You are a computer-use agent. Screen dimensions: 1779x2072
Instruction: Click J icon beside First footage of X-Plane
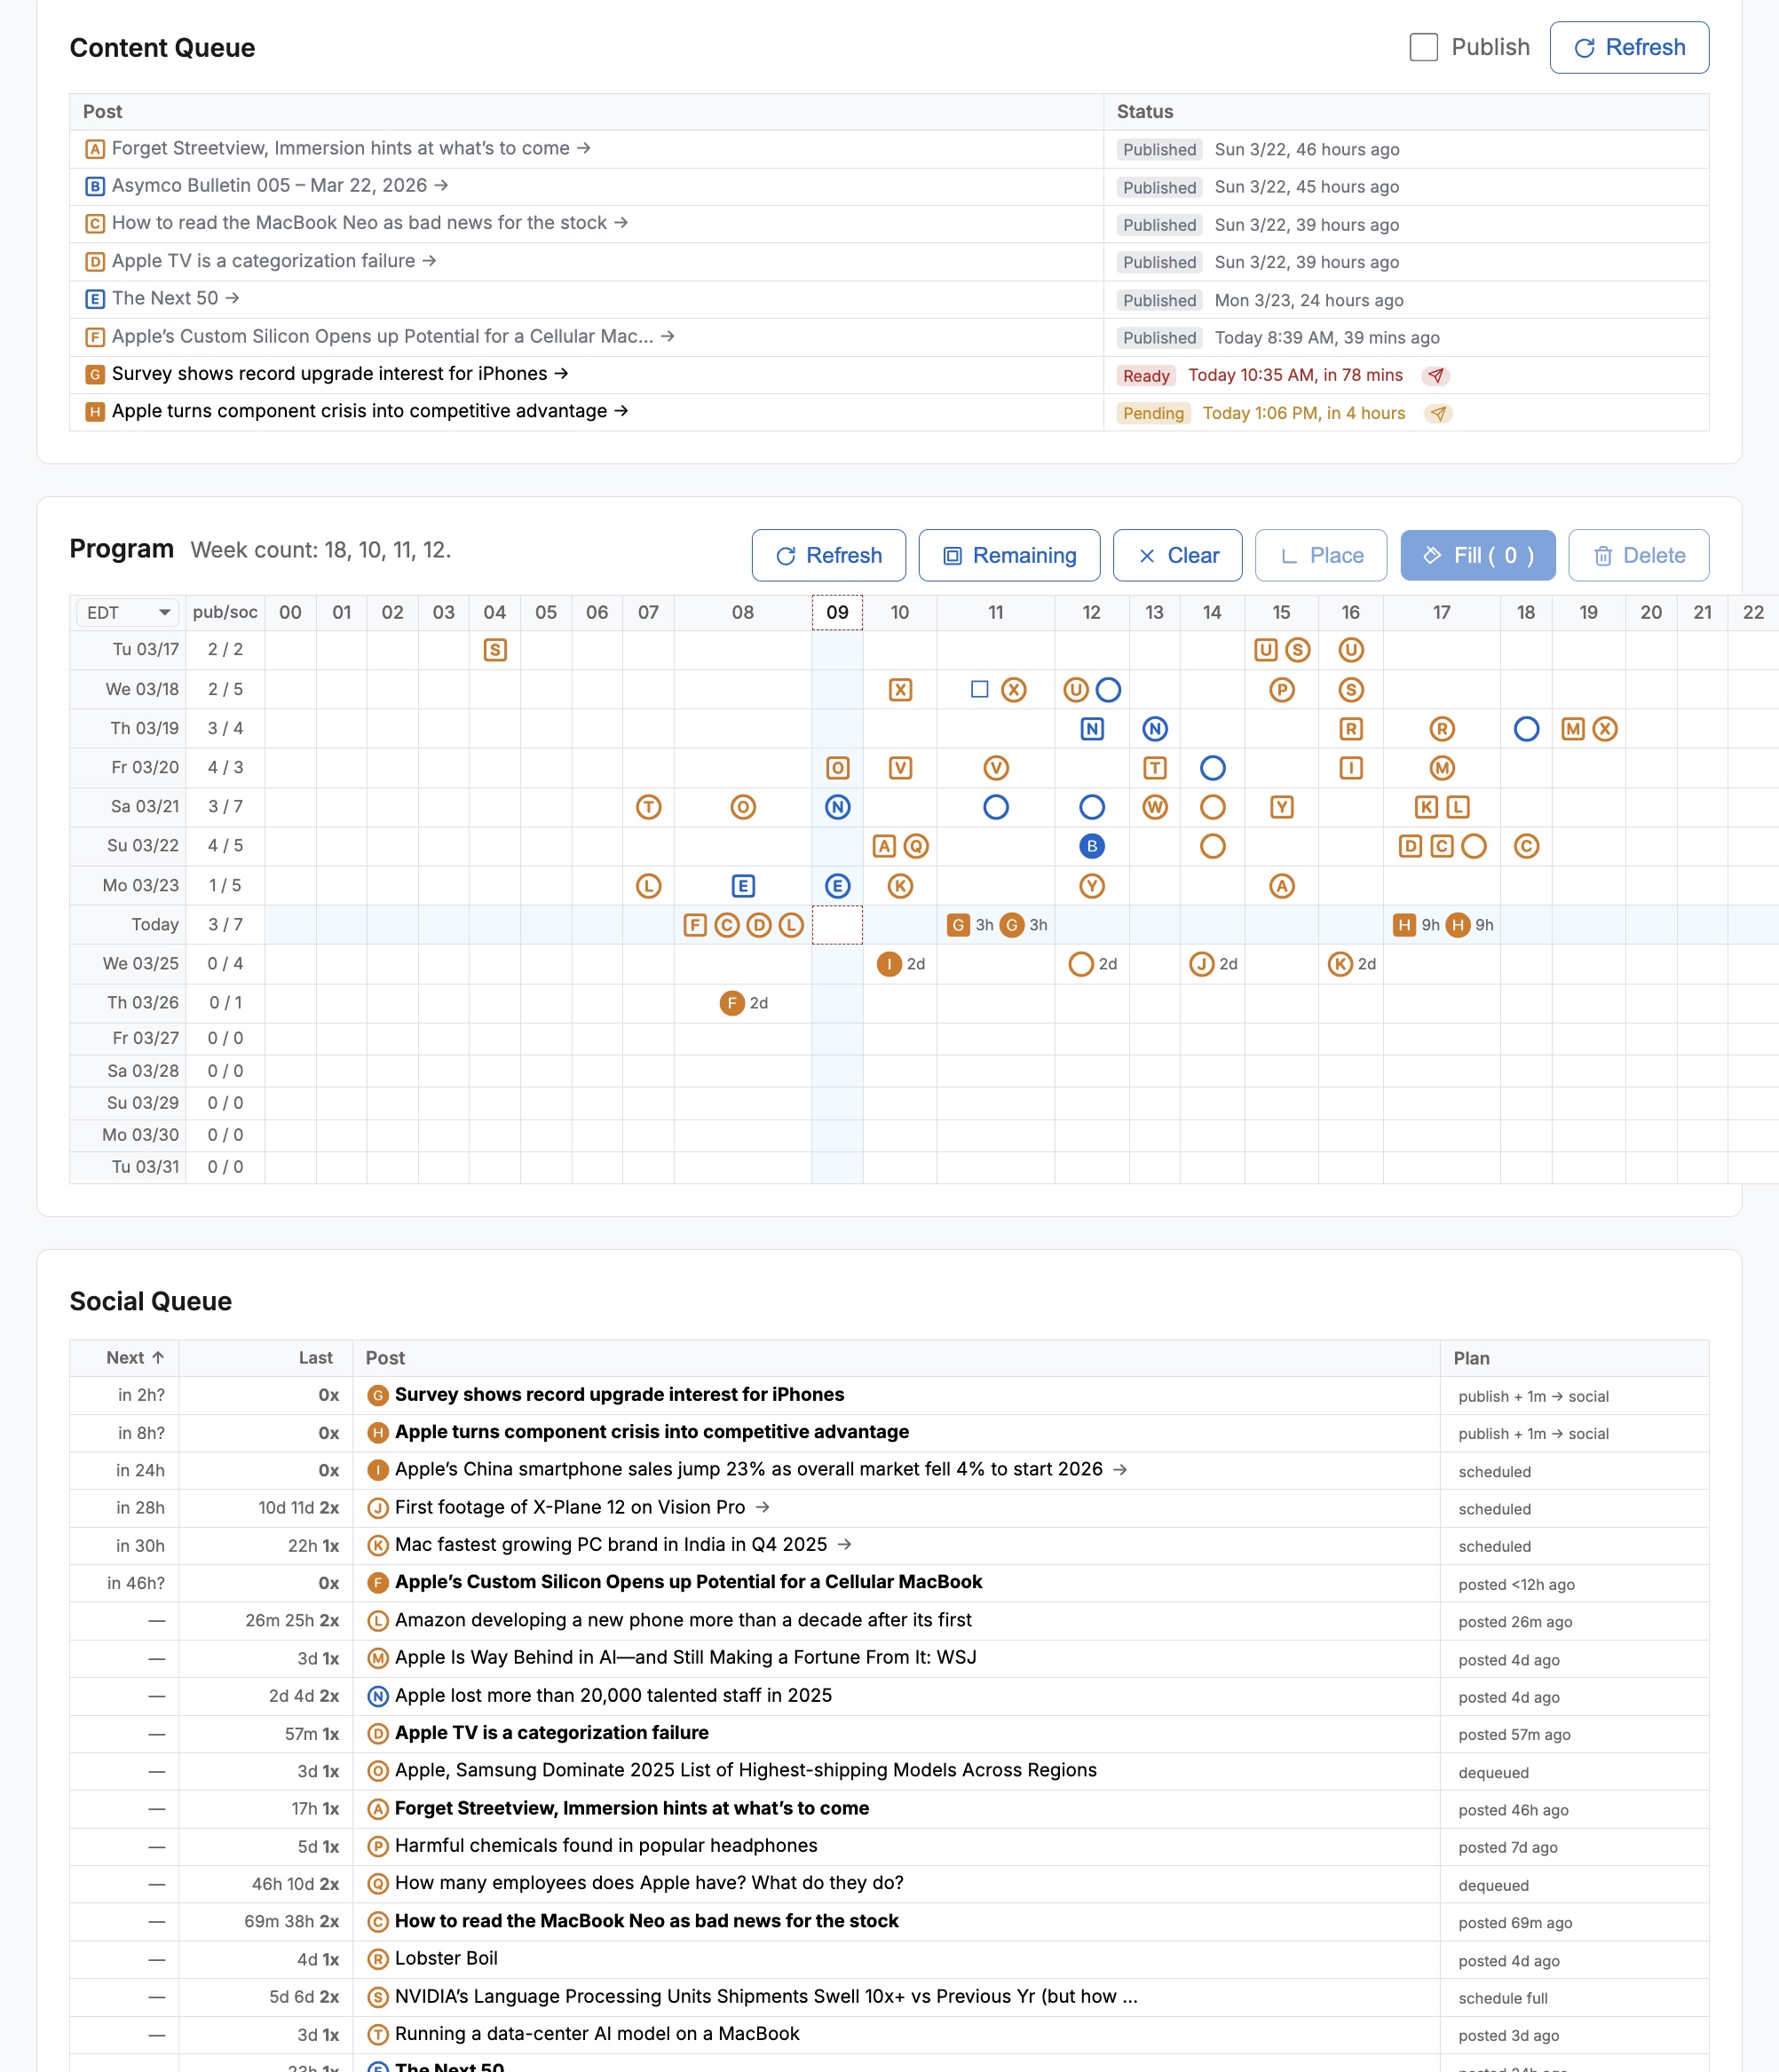pyautogui.click(x=378, y=1507)
